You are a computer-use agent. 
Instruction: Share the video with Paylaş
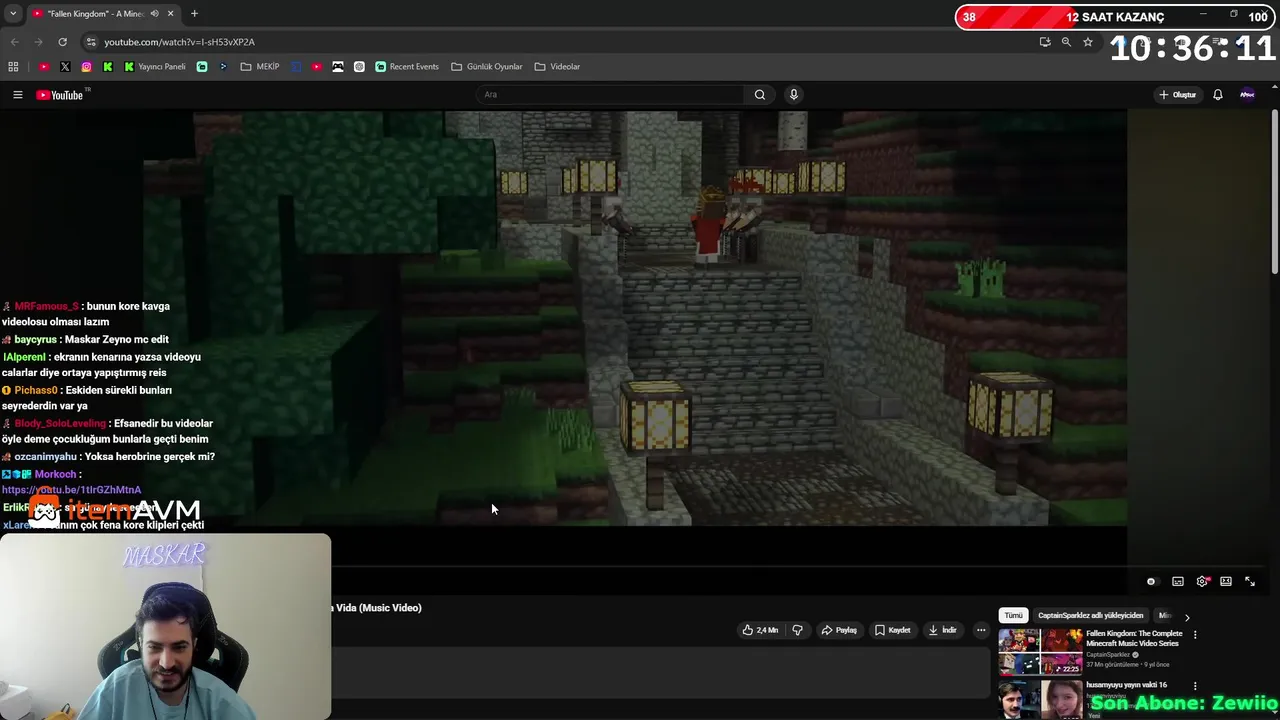coord(839,630)
